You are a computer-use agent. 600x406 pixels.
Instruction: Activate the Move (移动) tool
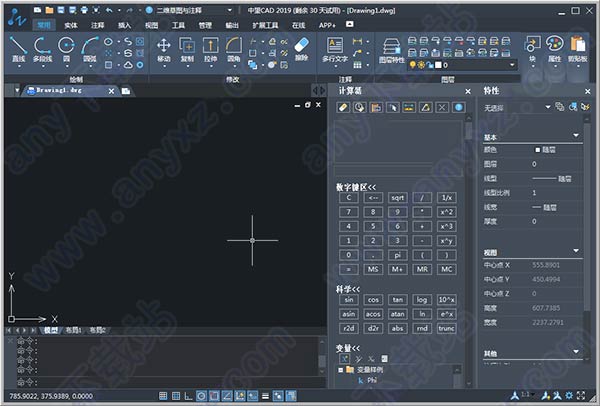(164, 50)
